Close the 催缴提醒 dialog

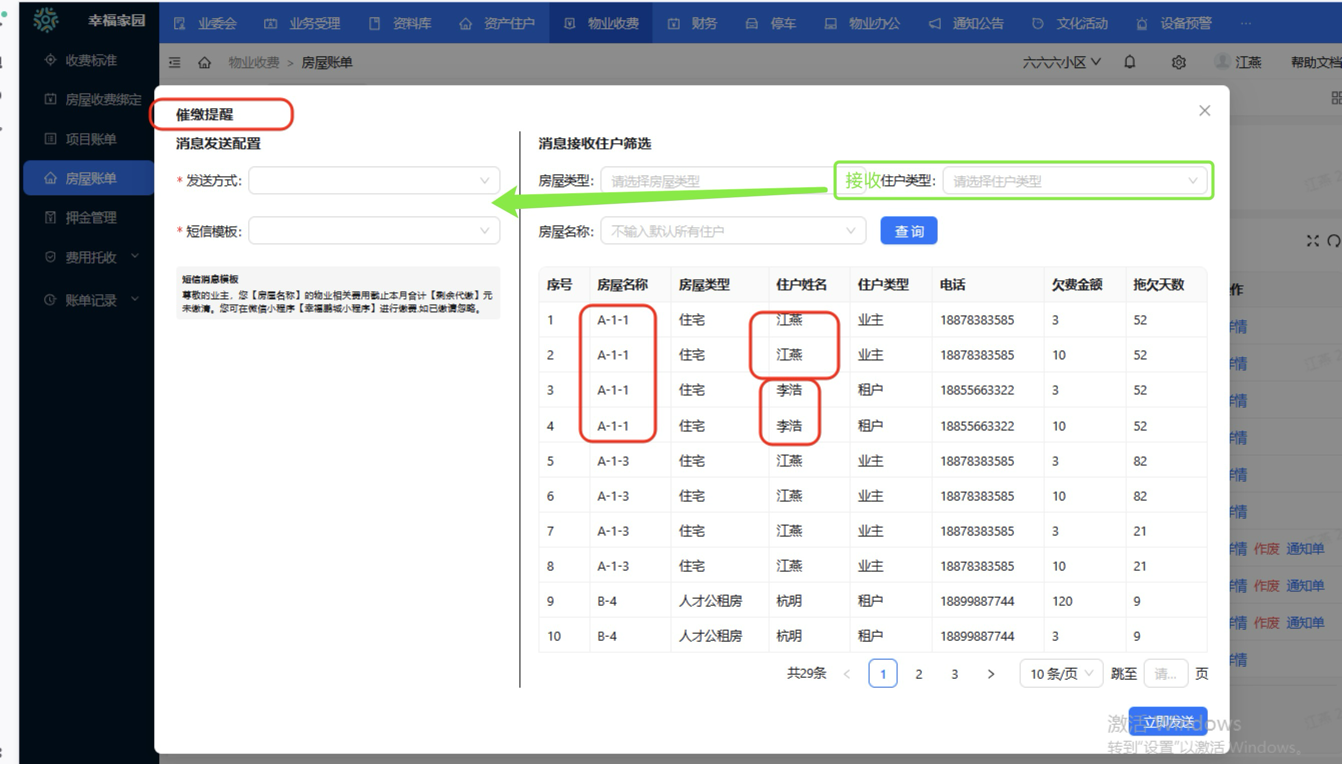[1204, 111]
